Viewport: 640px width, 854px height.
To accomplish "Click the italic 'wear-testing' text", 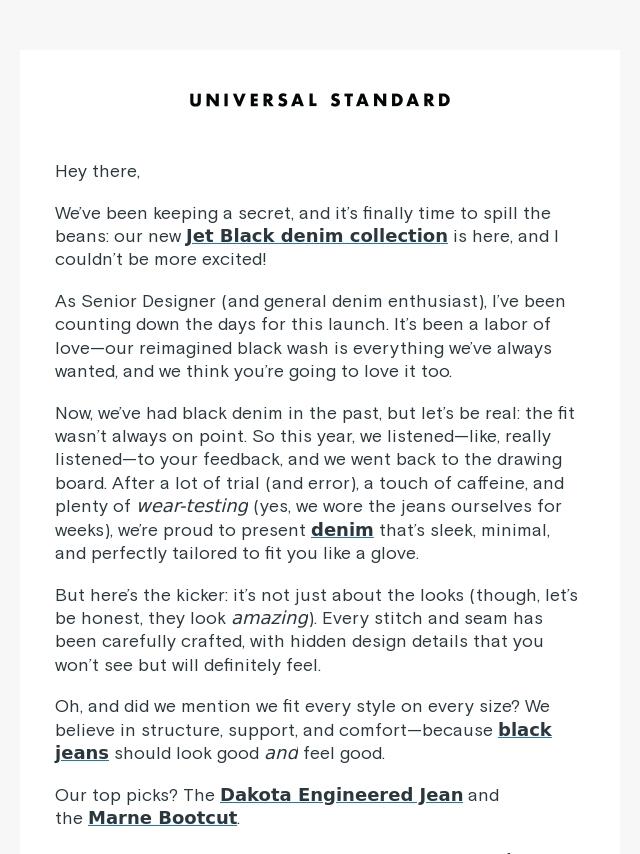I will 193,506.
